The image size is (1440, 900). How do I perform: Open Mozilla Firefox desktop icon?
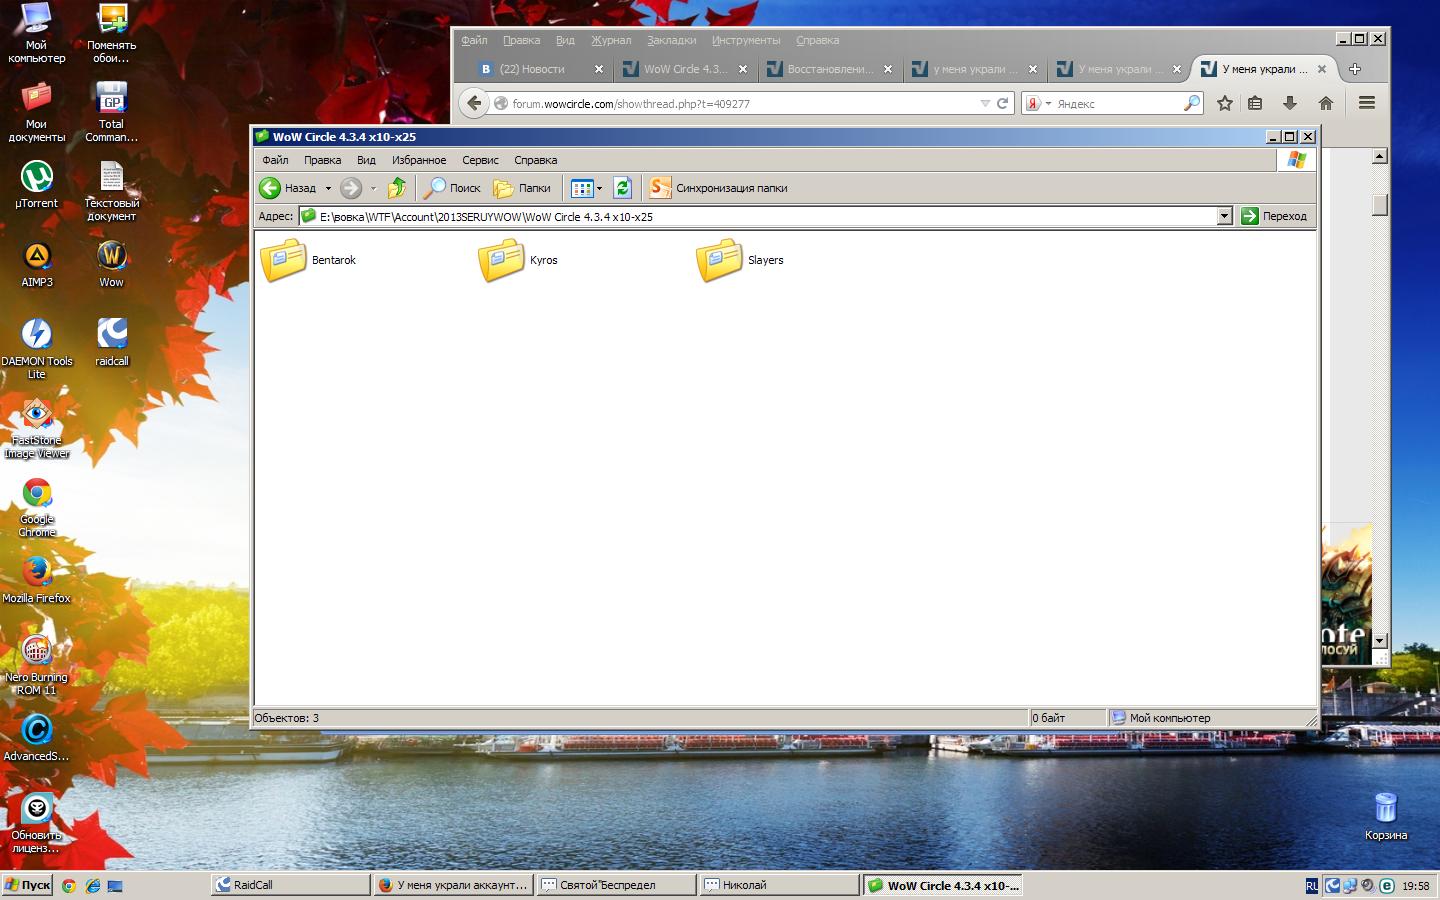(x=37, y=580)
